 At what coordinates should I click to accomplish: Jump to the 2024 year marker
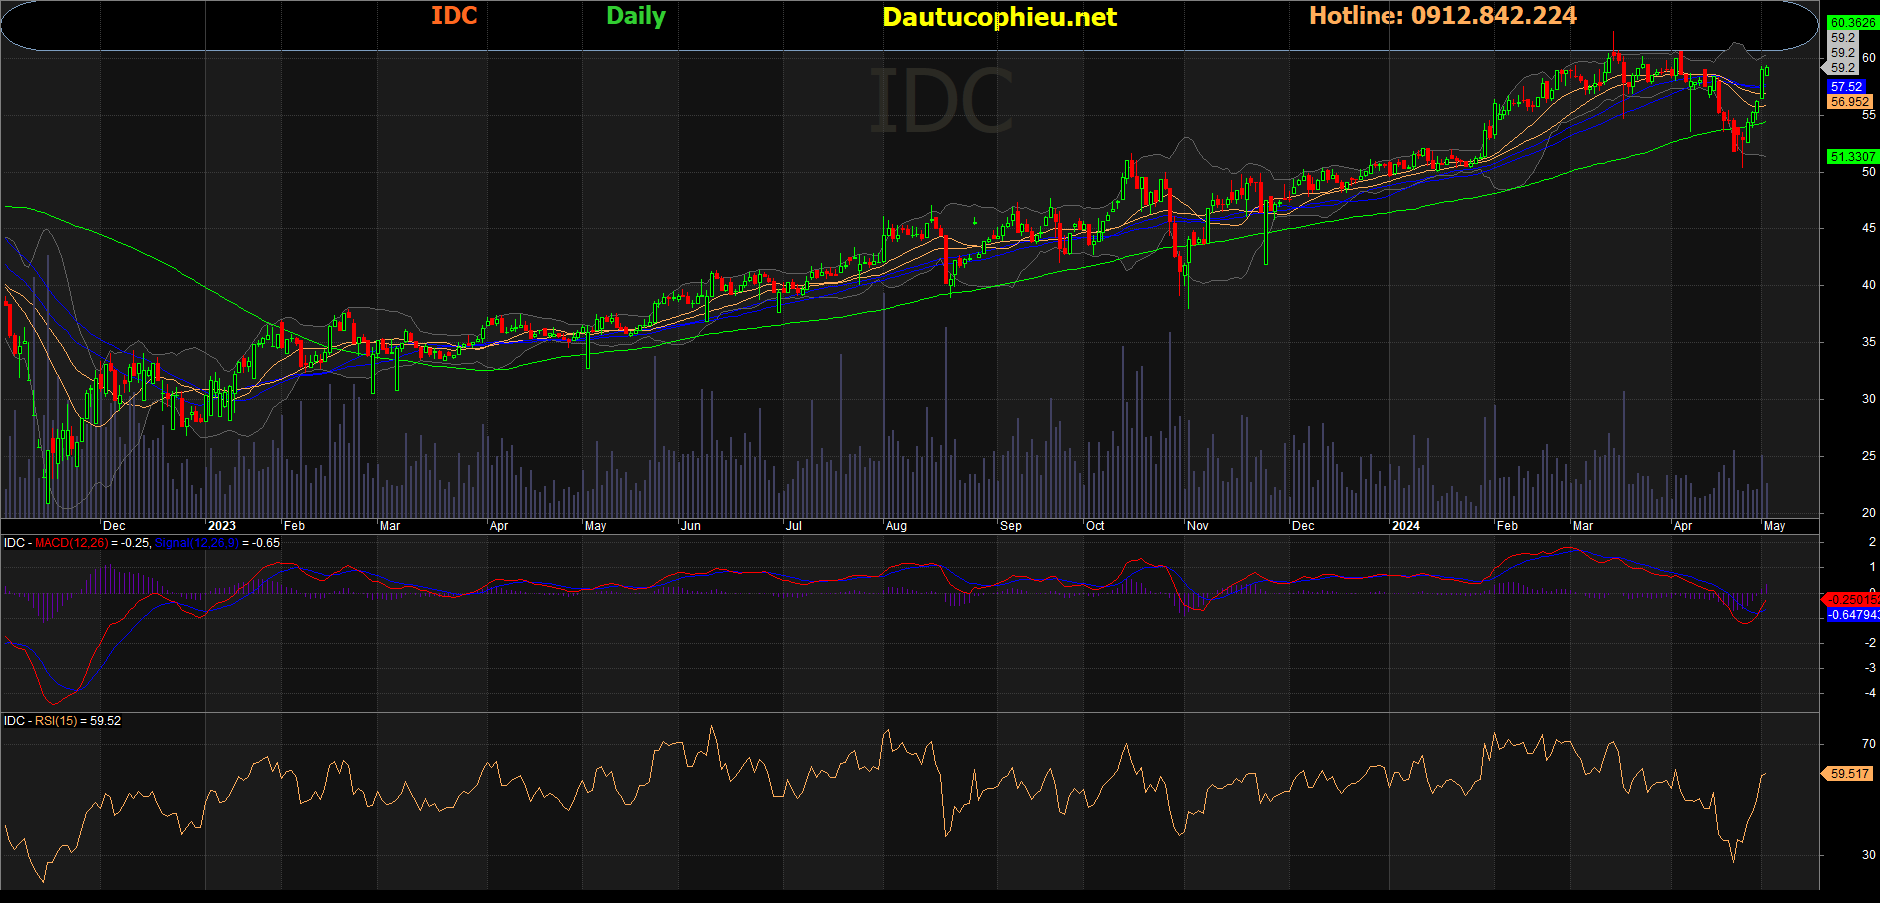(1406, 526)
